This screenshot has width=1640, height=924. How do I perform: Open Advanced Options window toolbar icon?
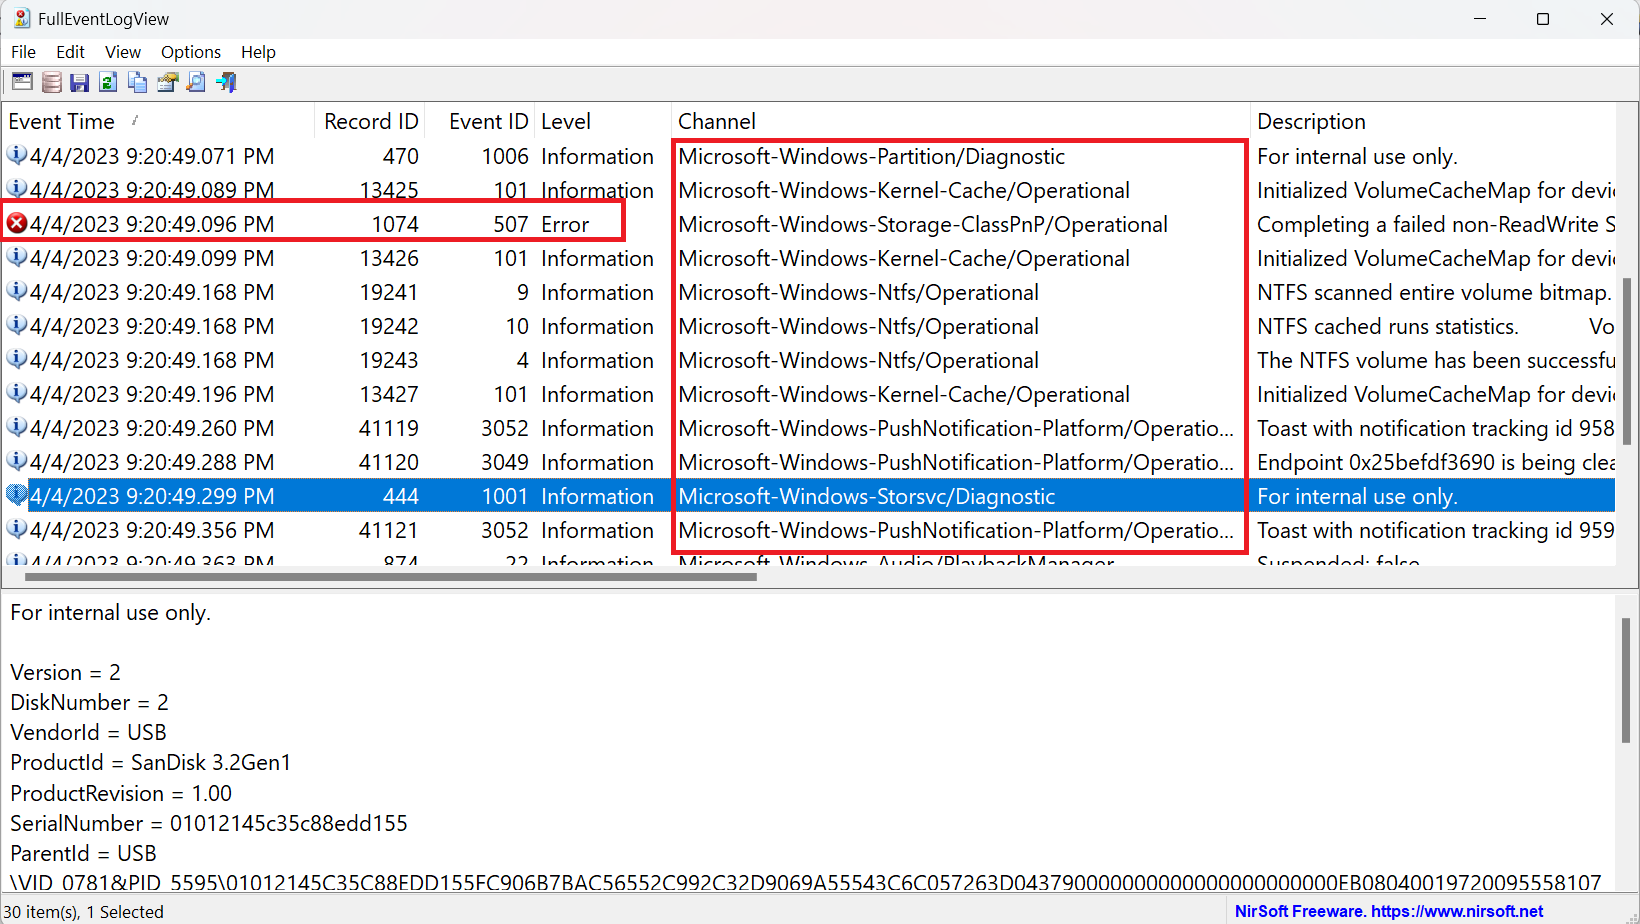click(x=22, y=82)
